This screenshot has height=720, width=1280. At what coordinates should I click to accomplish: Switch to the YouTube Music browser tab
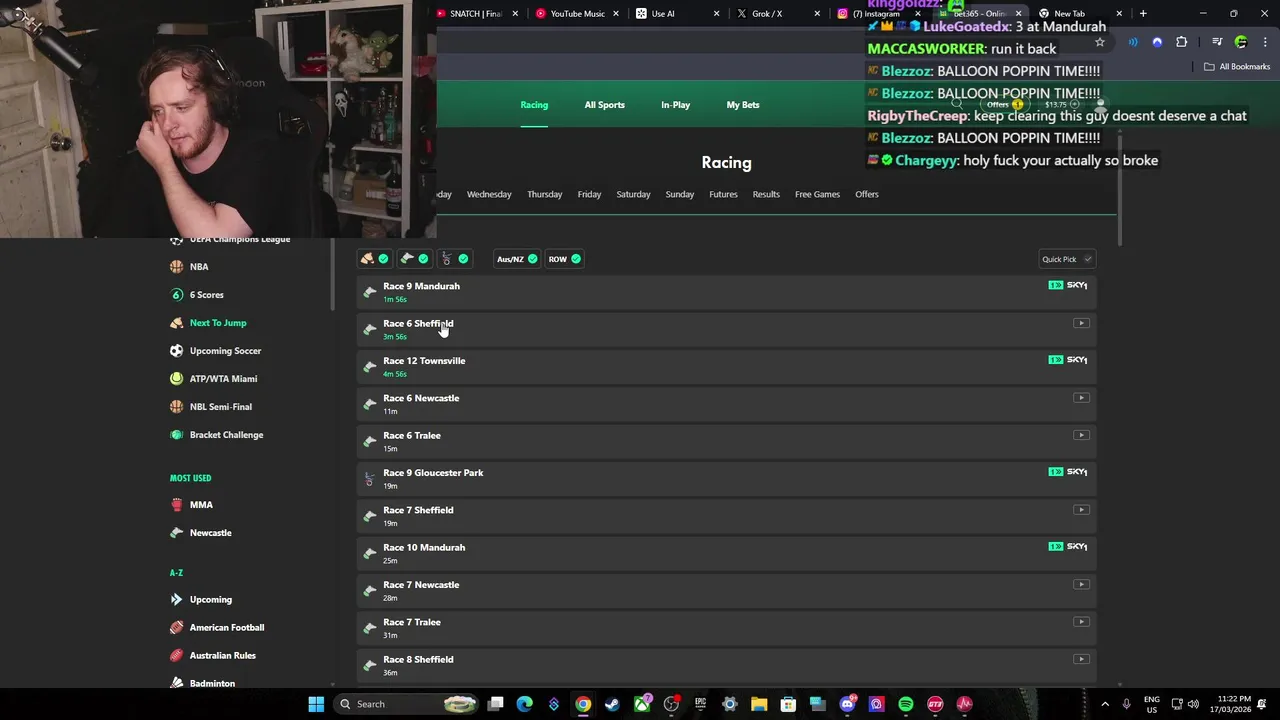577,14
